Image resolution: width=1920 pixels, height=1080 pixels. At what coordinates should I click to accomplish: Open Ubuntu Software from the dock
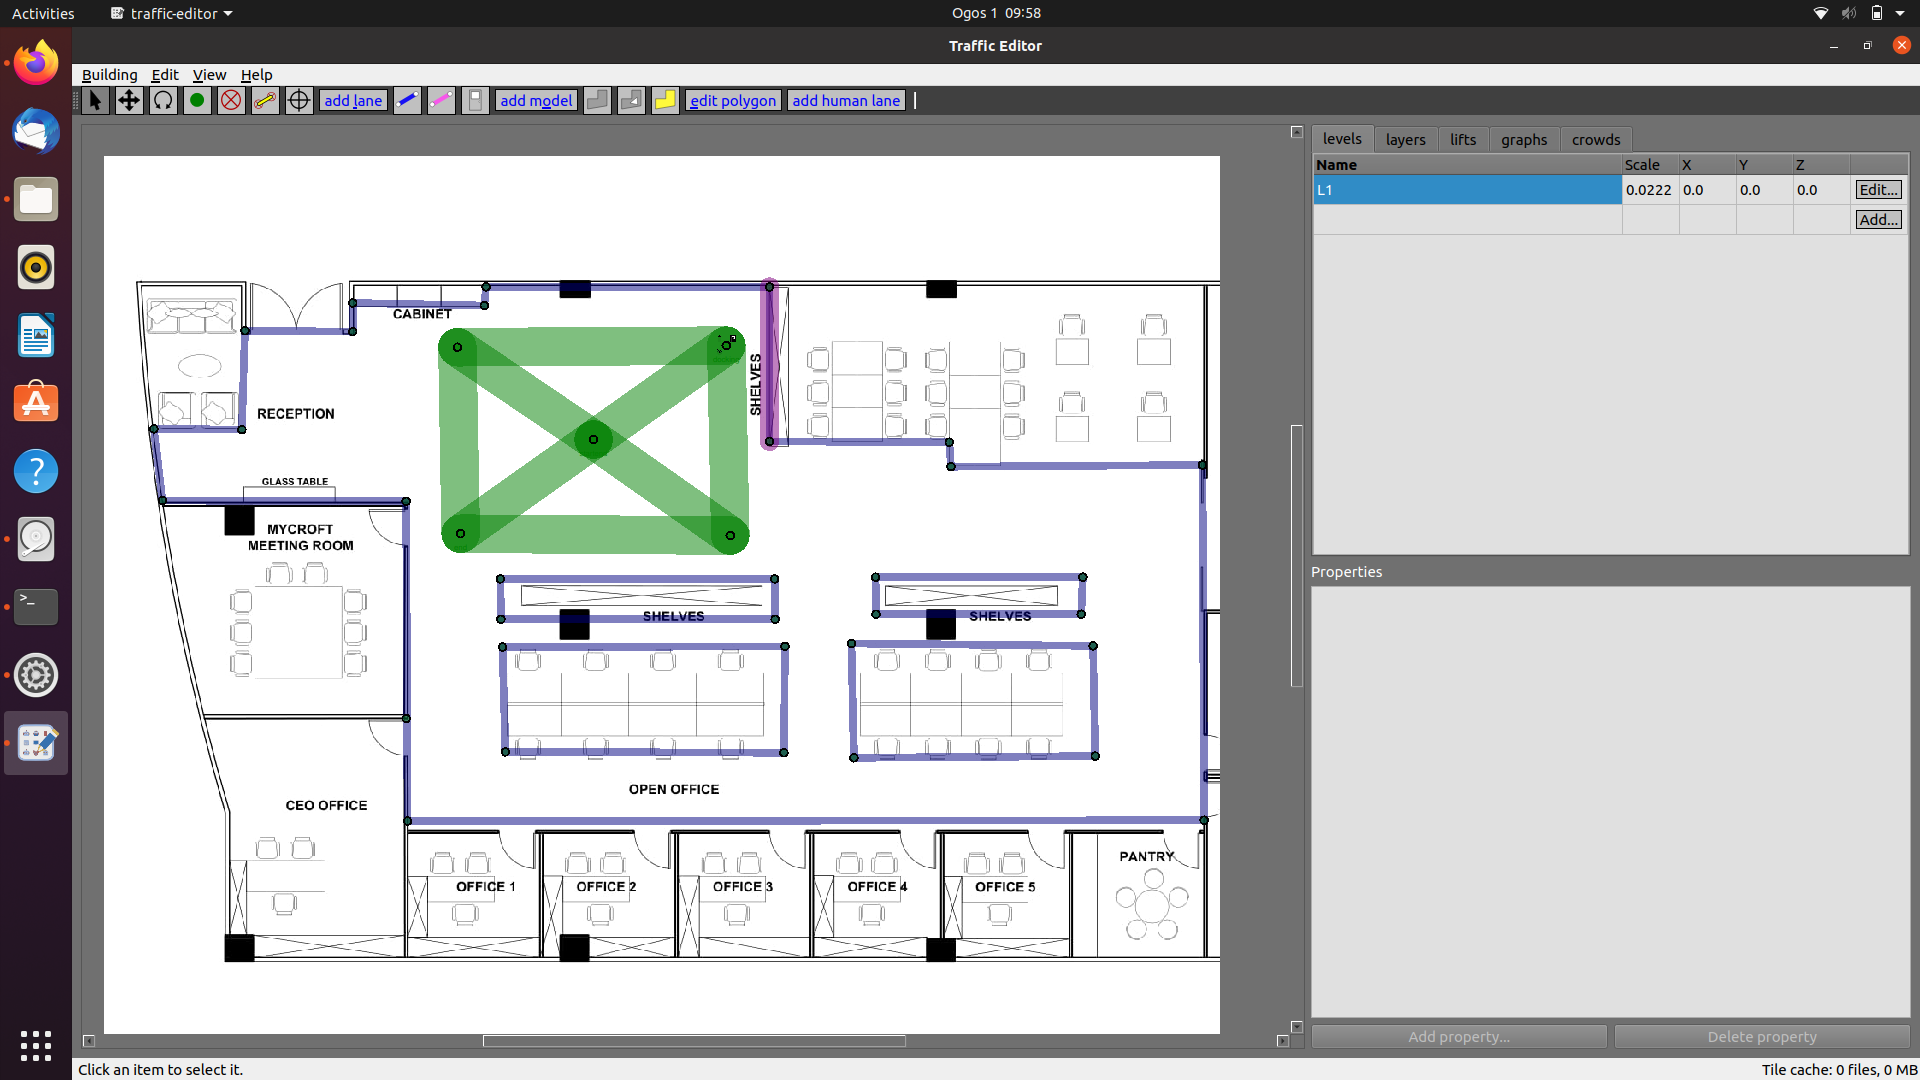tap(36, 403)
